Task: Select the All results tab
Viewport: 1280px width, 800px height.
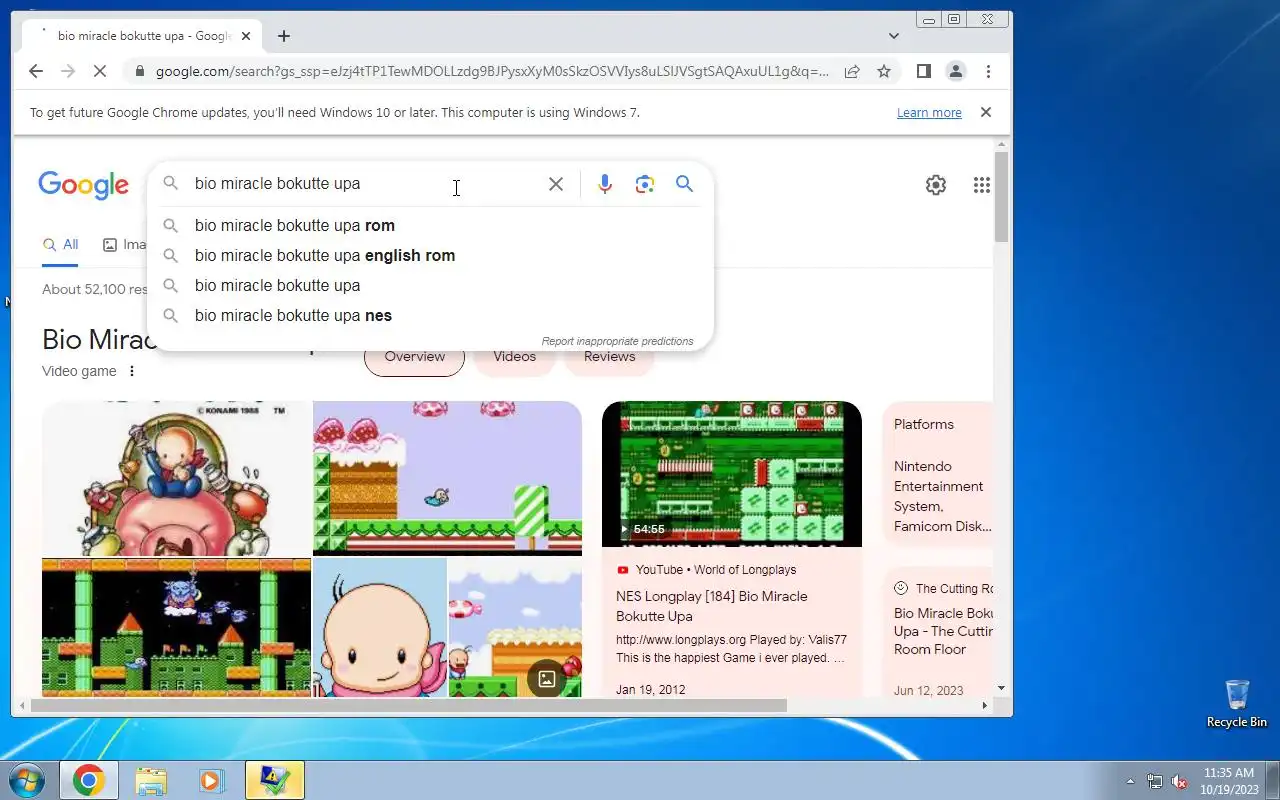Action: coord(60,245)
